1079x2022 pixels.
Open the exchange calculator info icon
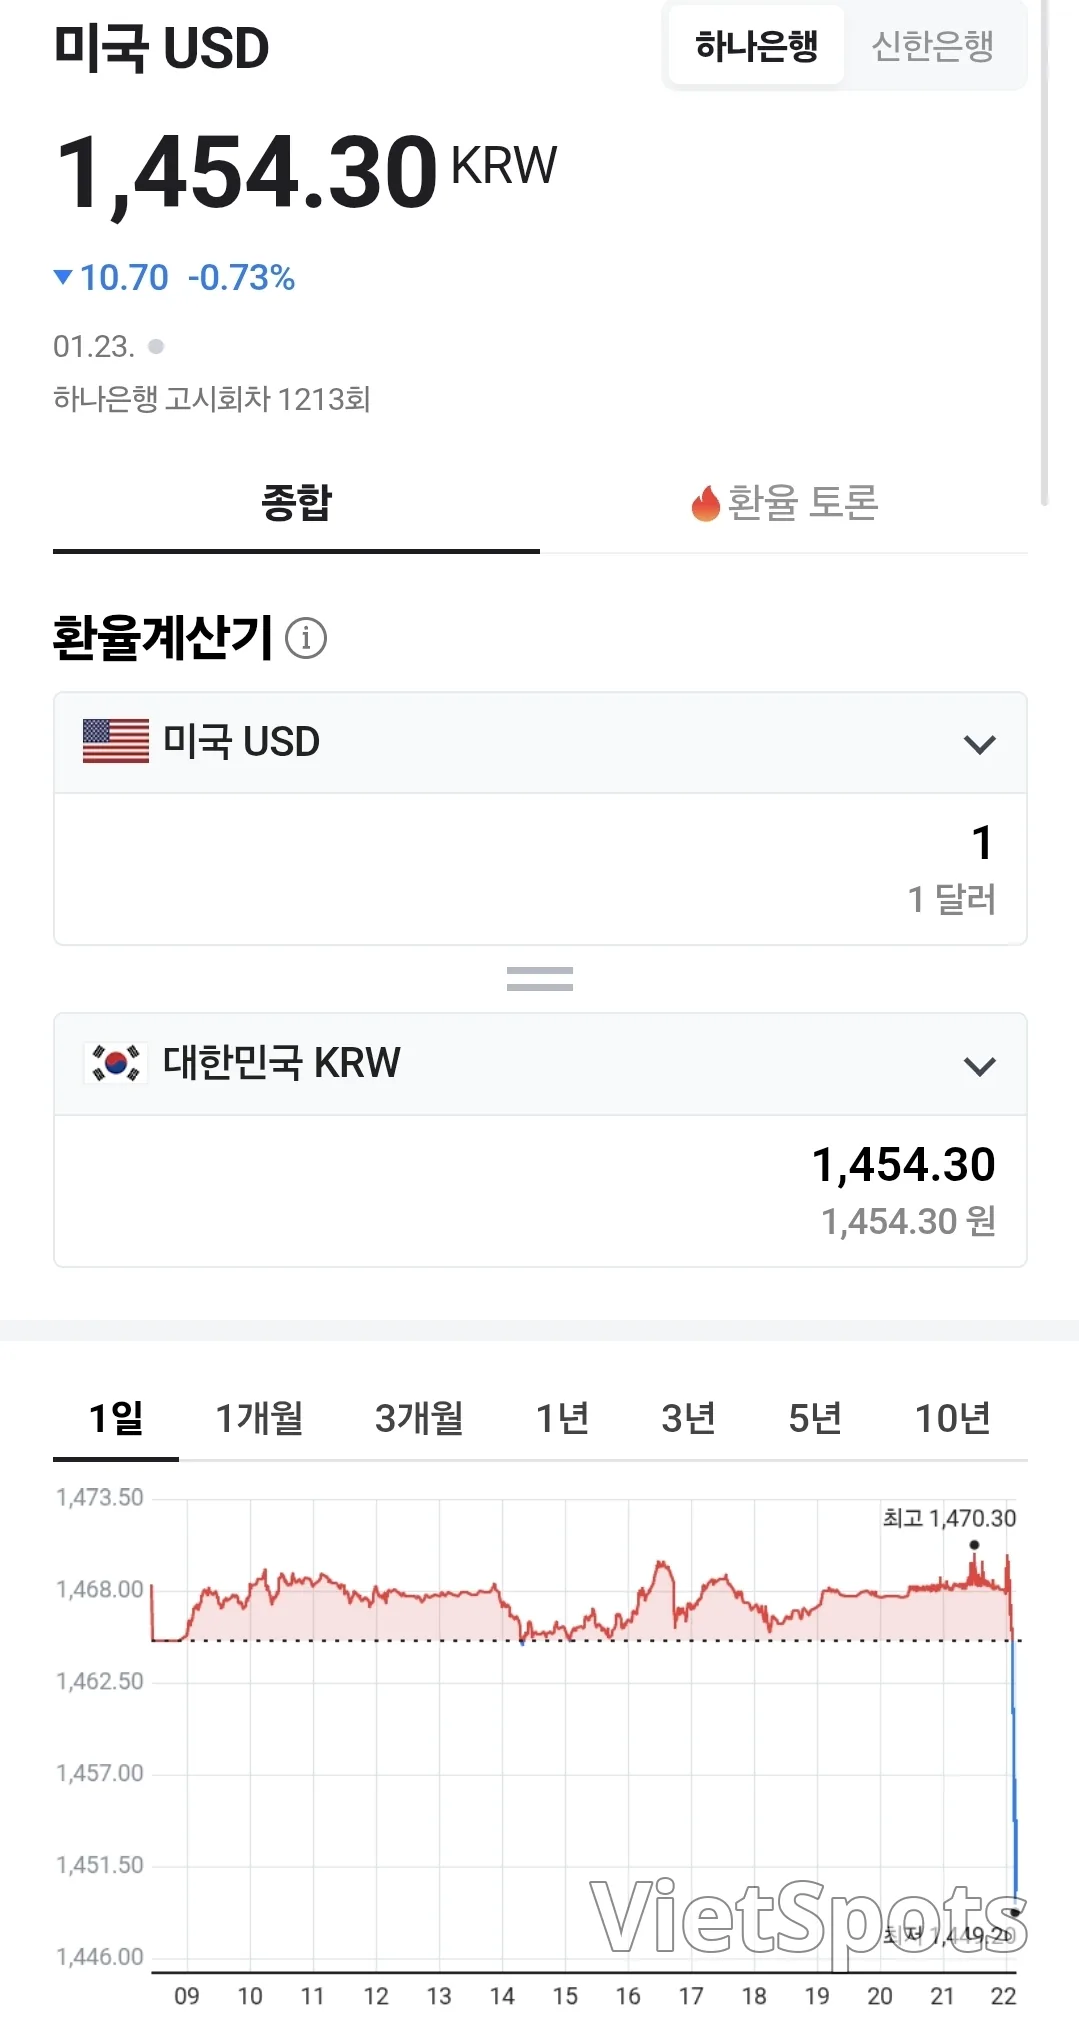tap(306, 638)
